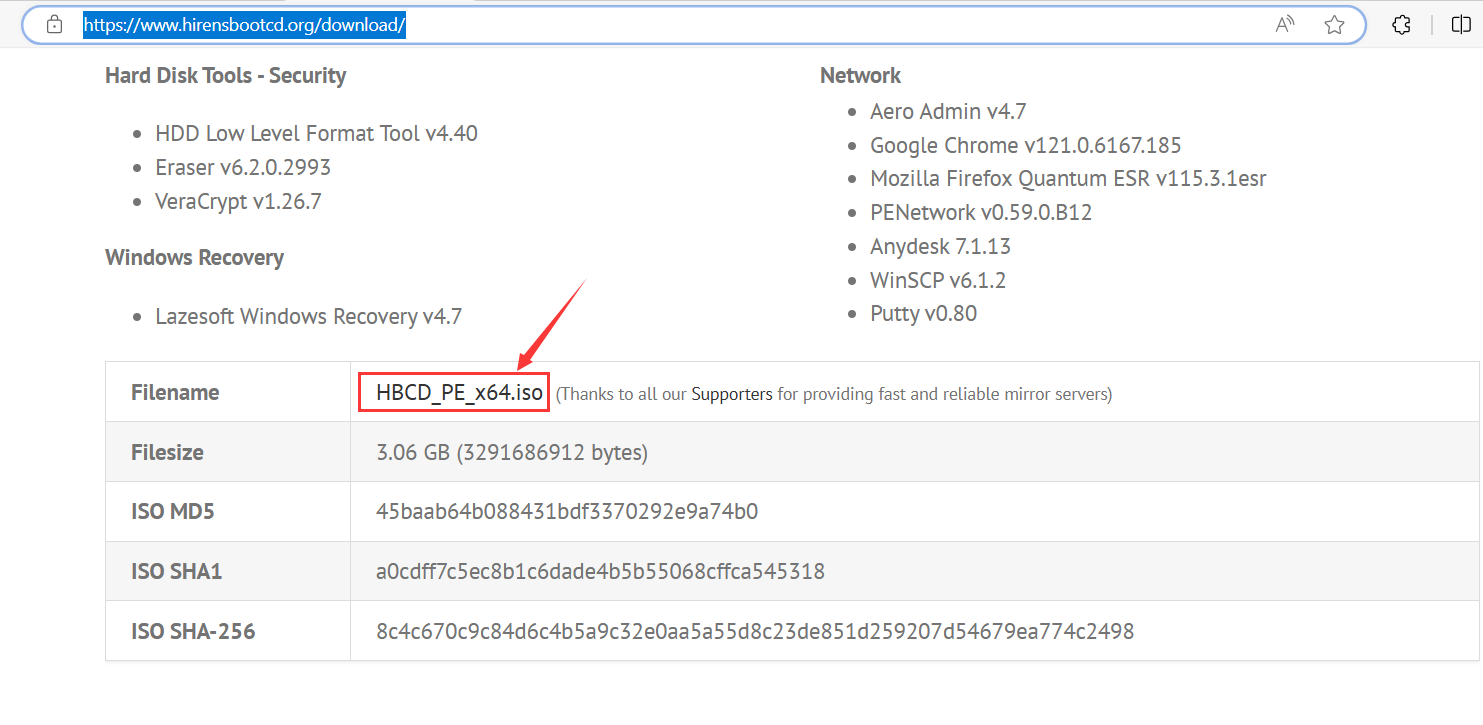Select the ISO MD5 hash value

click(568, 511)
